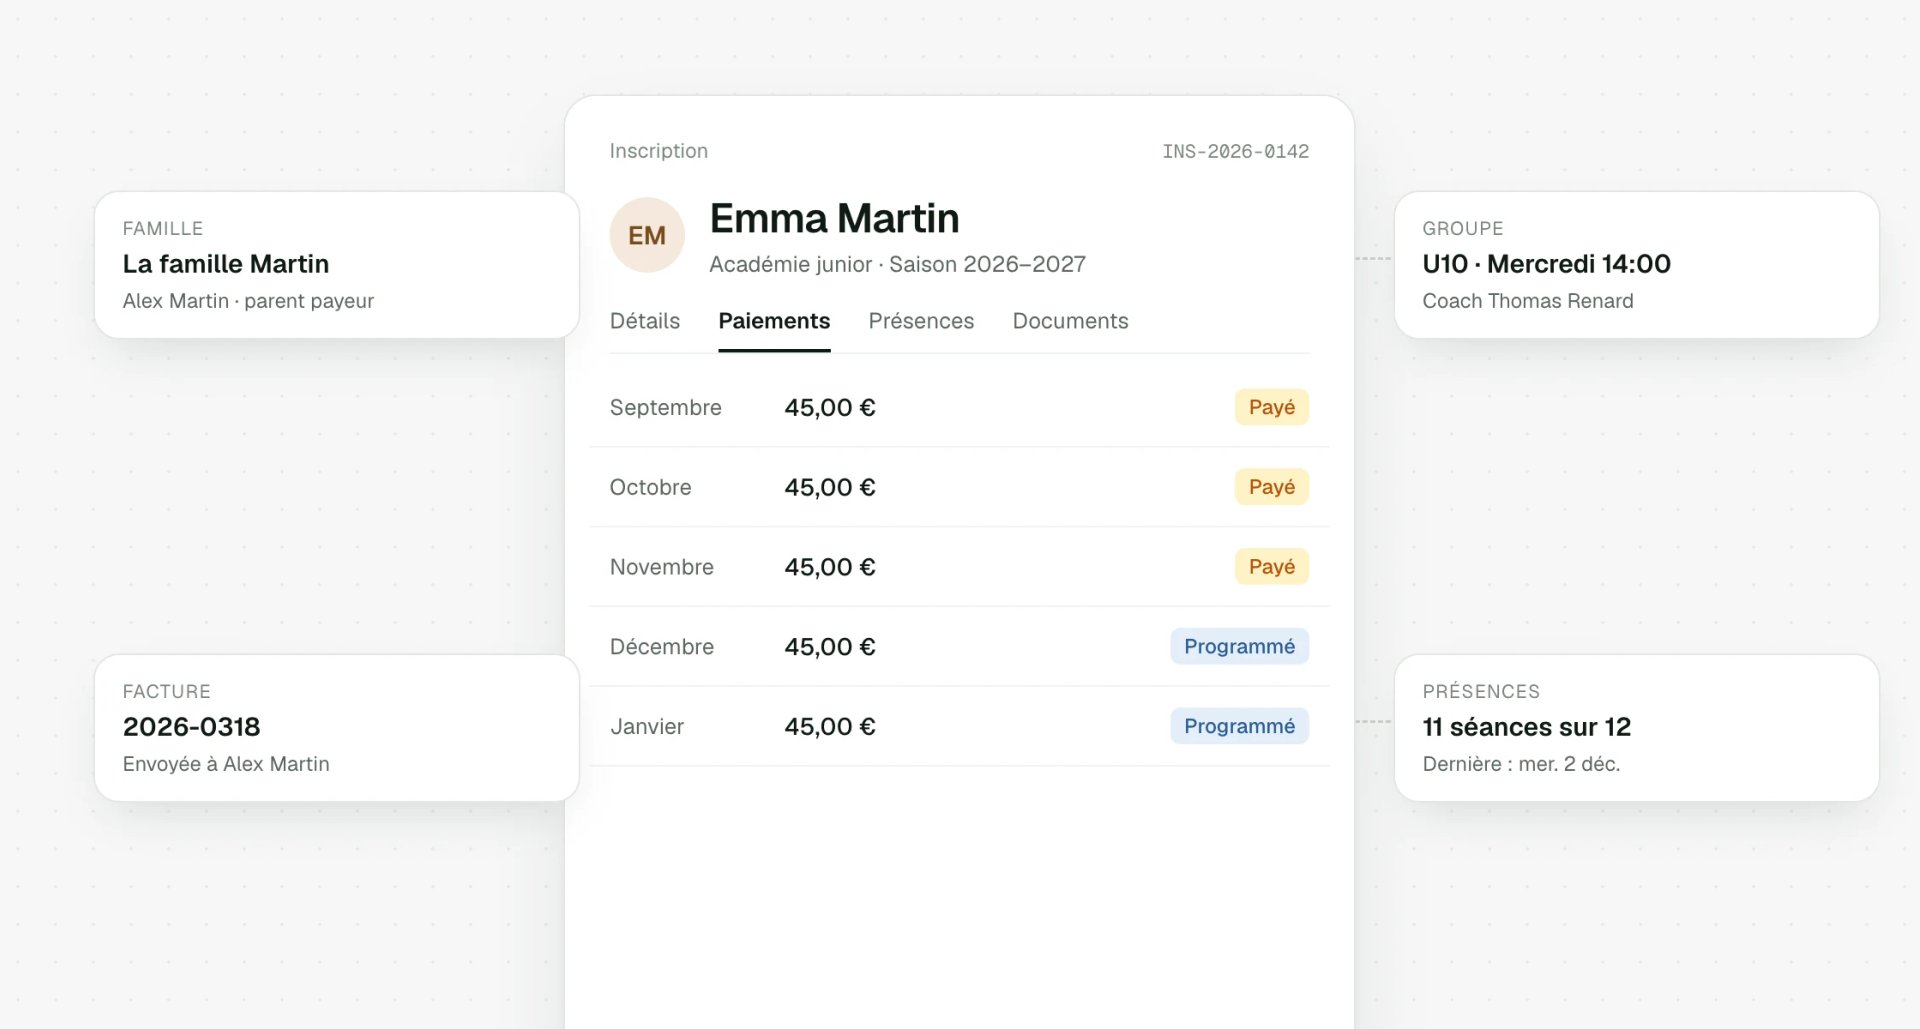Viewport: 1920px width, 1029px height.
Task: Click the INS-2026-0142 inscription reference
Action: pyautogui.click(x=1235, y=151)
